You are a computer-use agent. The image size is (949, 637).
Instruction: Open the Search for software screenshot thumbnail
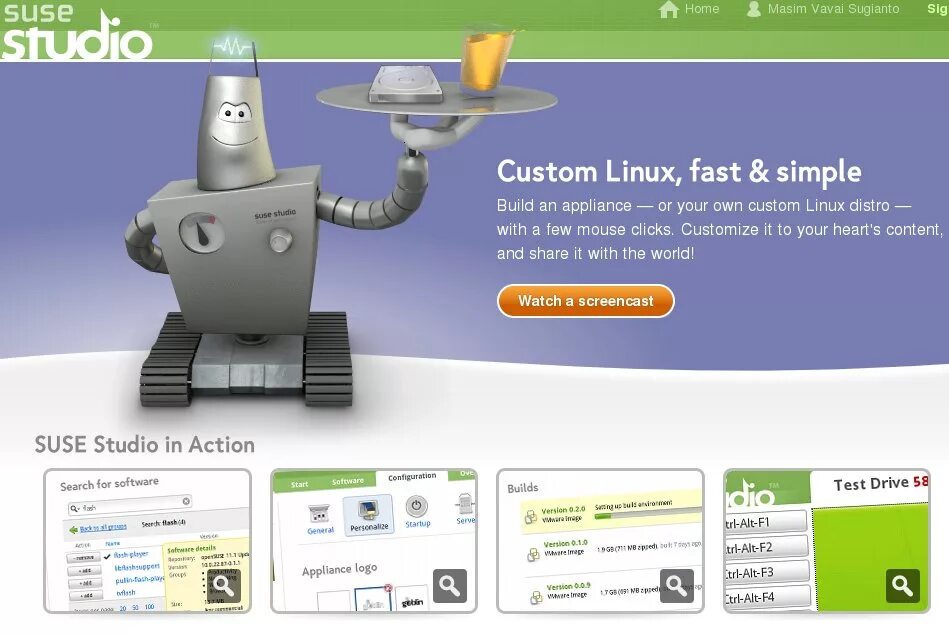147,541
